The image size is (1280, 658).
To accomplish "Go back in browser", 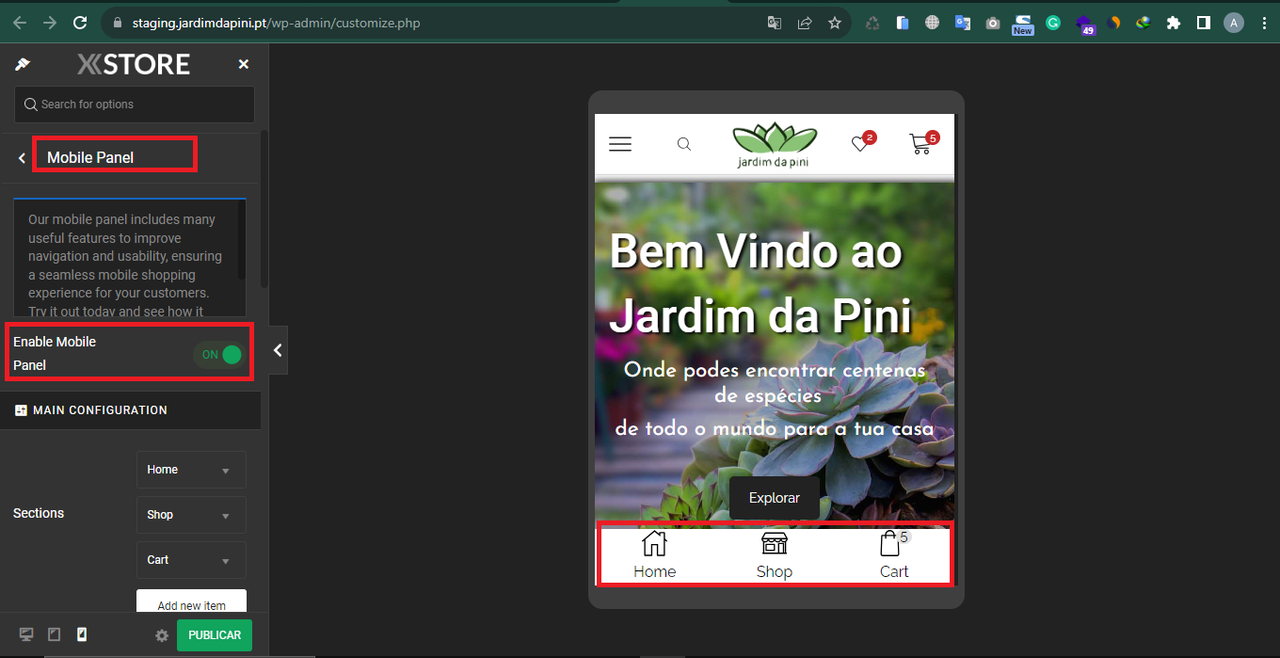I will tap(19, 22).
